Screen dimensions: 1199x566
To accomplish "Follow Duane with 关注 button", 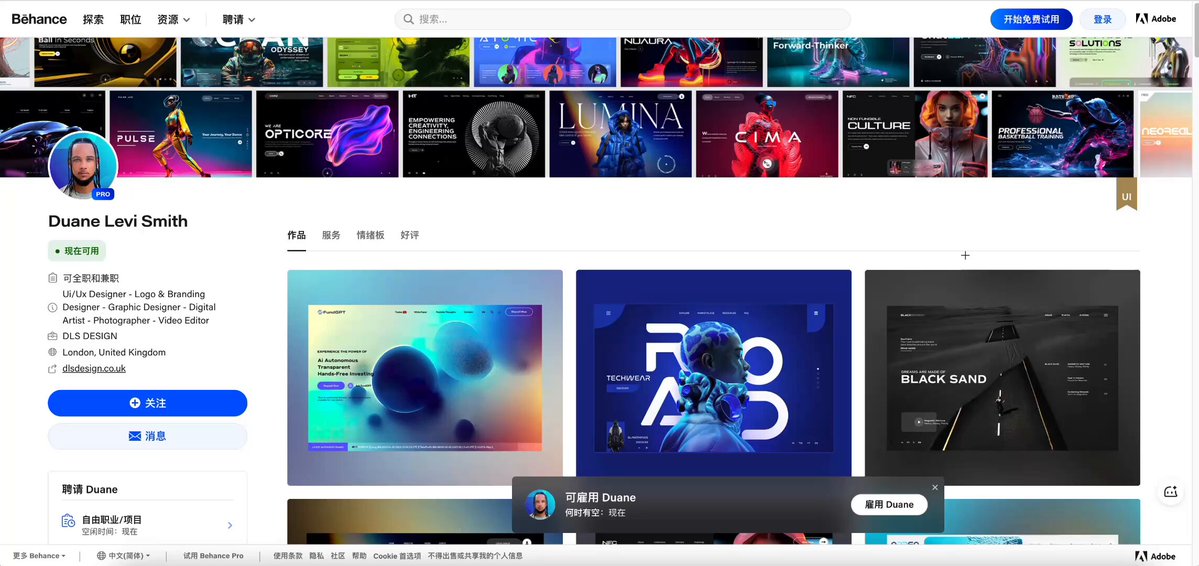I will (148, 403).
